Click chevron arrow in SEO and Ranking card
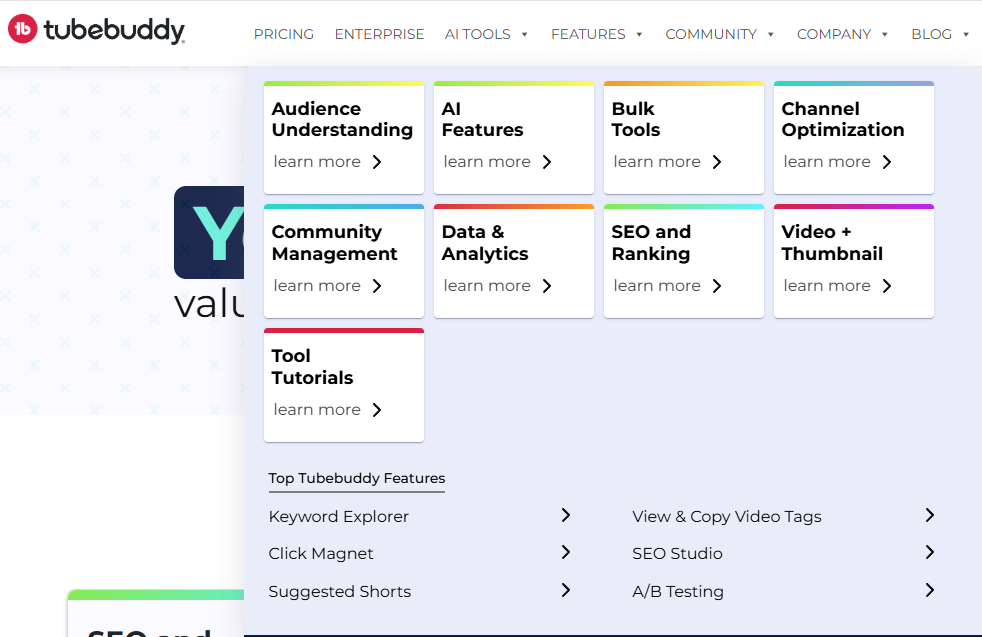This screenshot has height=637, width=982. tap(717, 286)
